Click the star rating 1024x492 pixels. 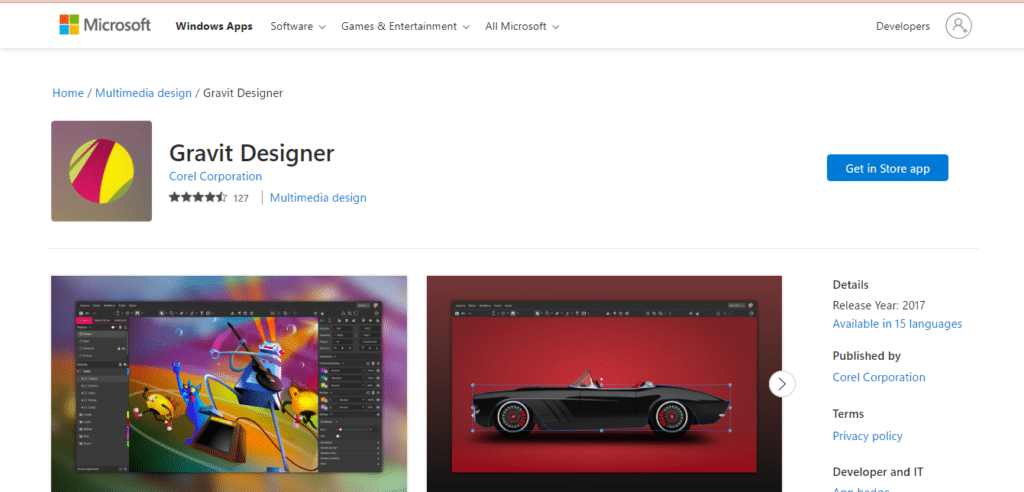(x=198, y=197)
